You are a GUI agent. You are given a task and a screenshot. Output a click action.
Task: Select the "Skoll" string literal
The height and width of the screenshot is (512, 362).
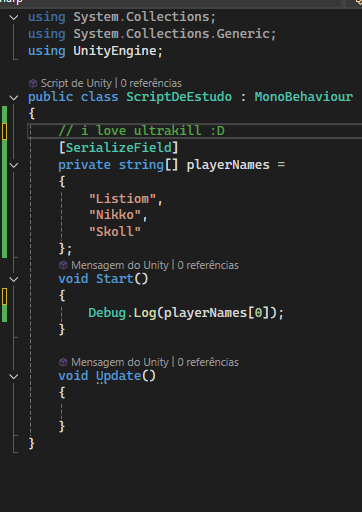click(x=115, y=232)
